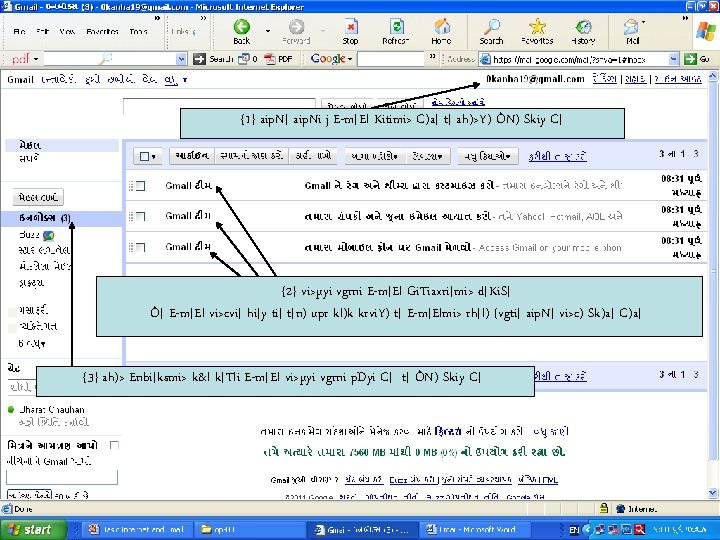Open the Edit menu
The image size is (720, 540).
pos(42,31)
